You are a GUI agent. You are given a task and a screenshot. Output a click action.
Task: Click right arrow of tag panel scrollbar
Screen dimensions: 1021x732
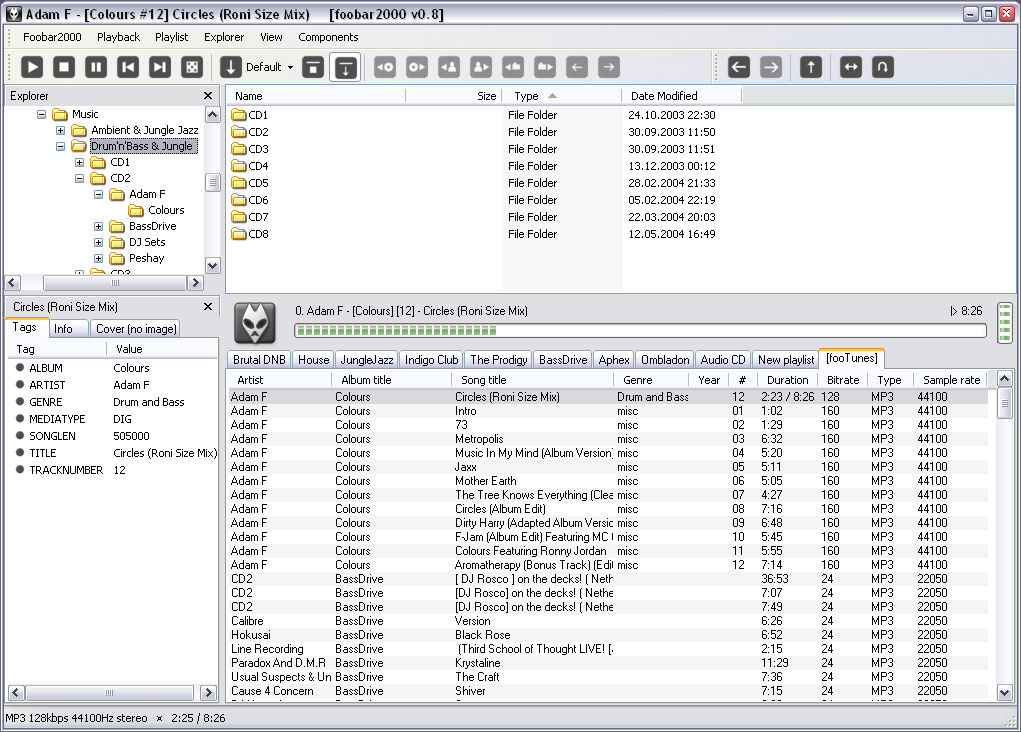pyautogui.click(x=208, y=692)
